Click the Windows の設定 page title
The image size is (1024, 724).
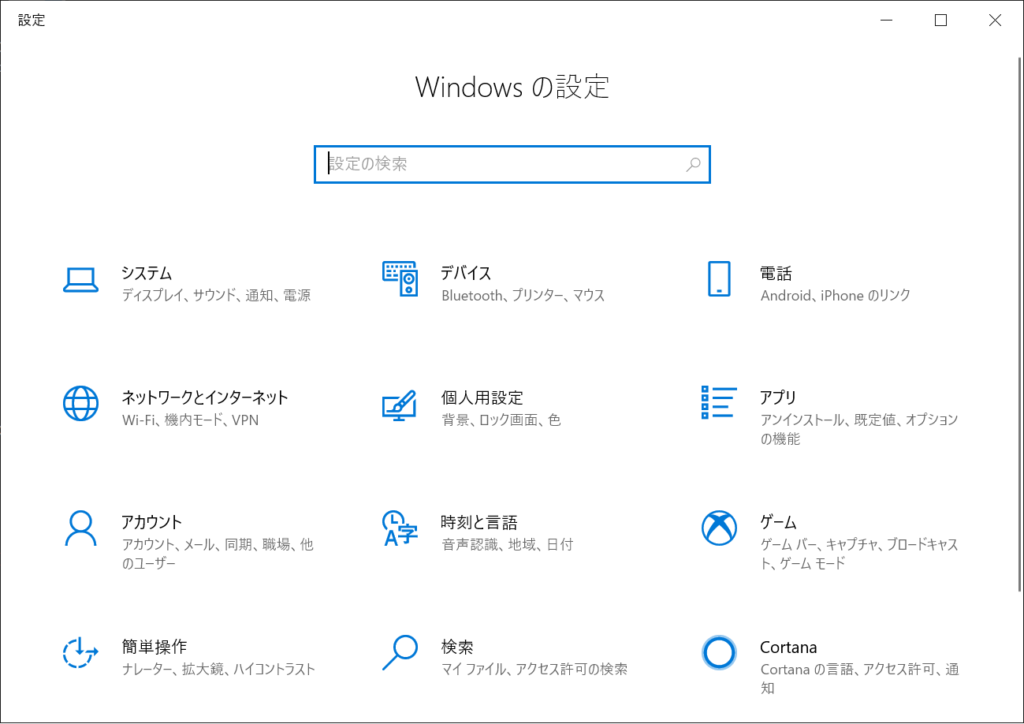coord(512,87)
